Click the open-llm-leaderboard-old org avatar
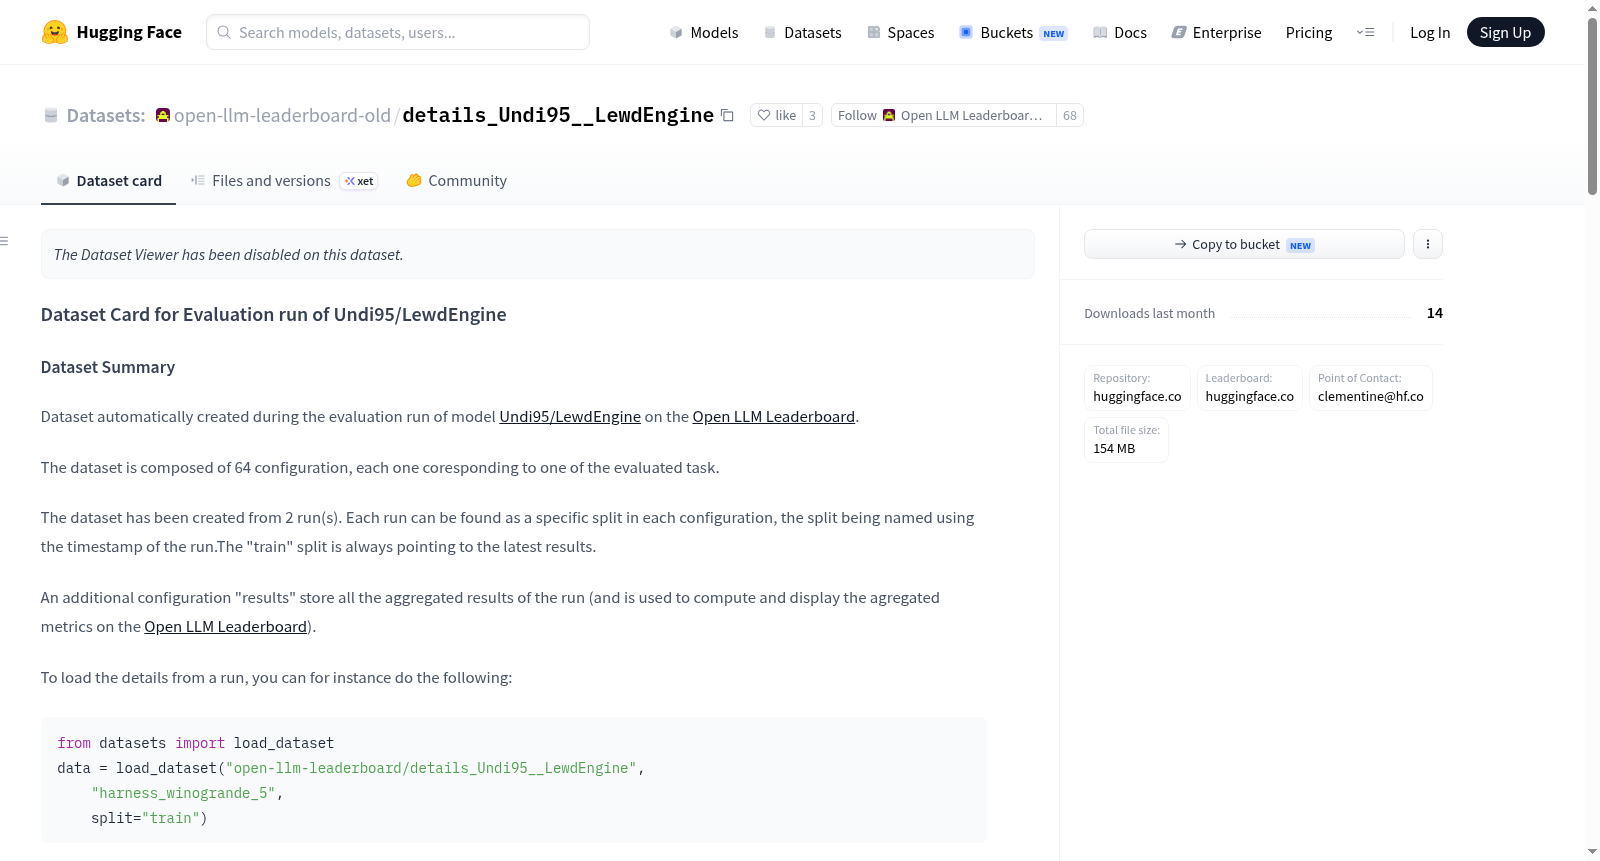Image resolution: width=1600 pixels, height=861 pixels. pos(163,115)
